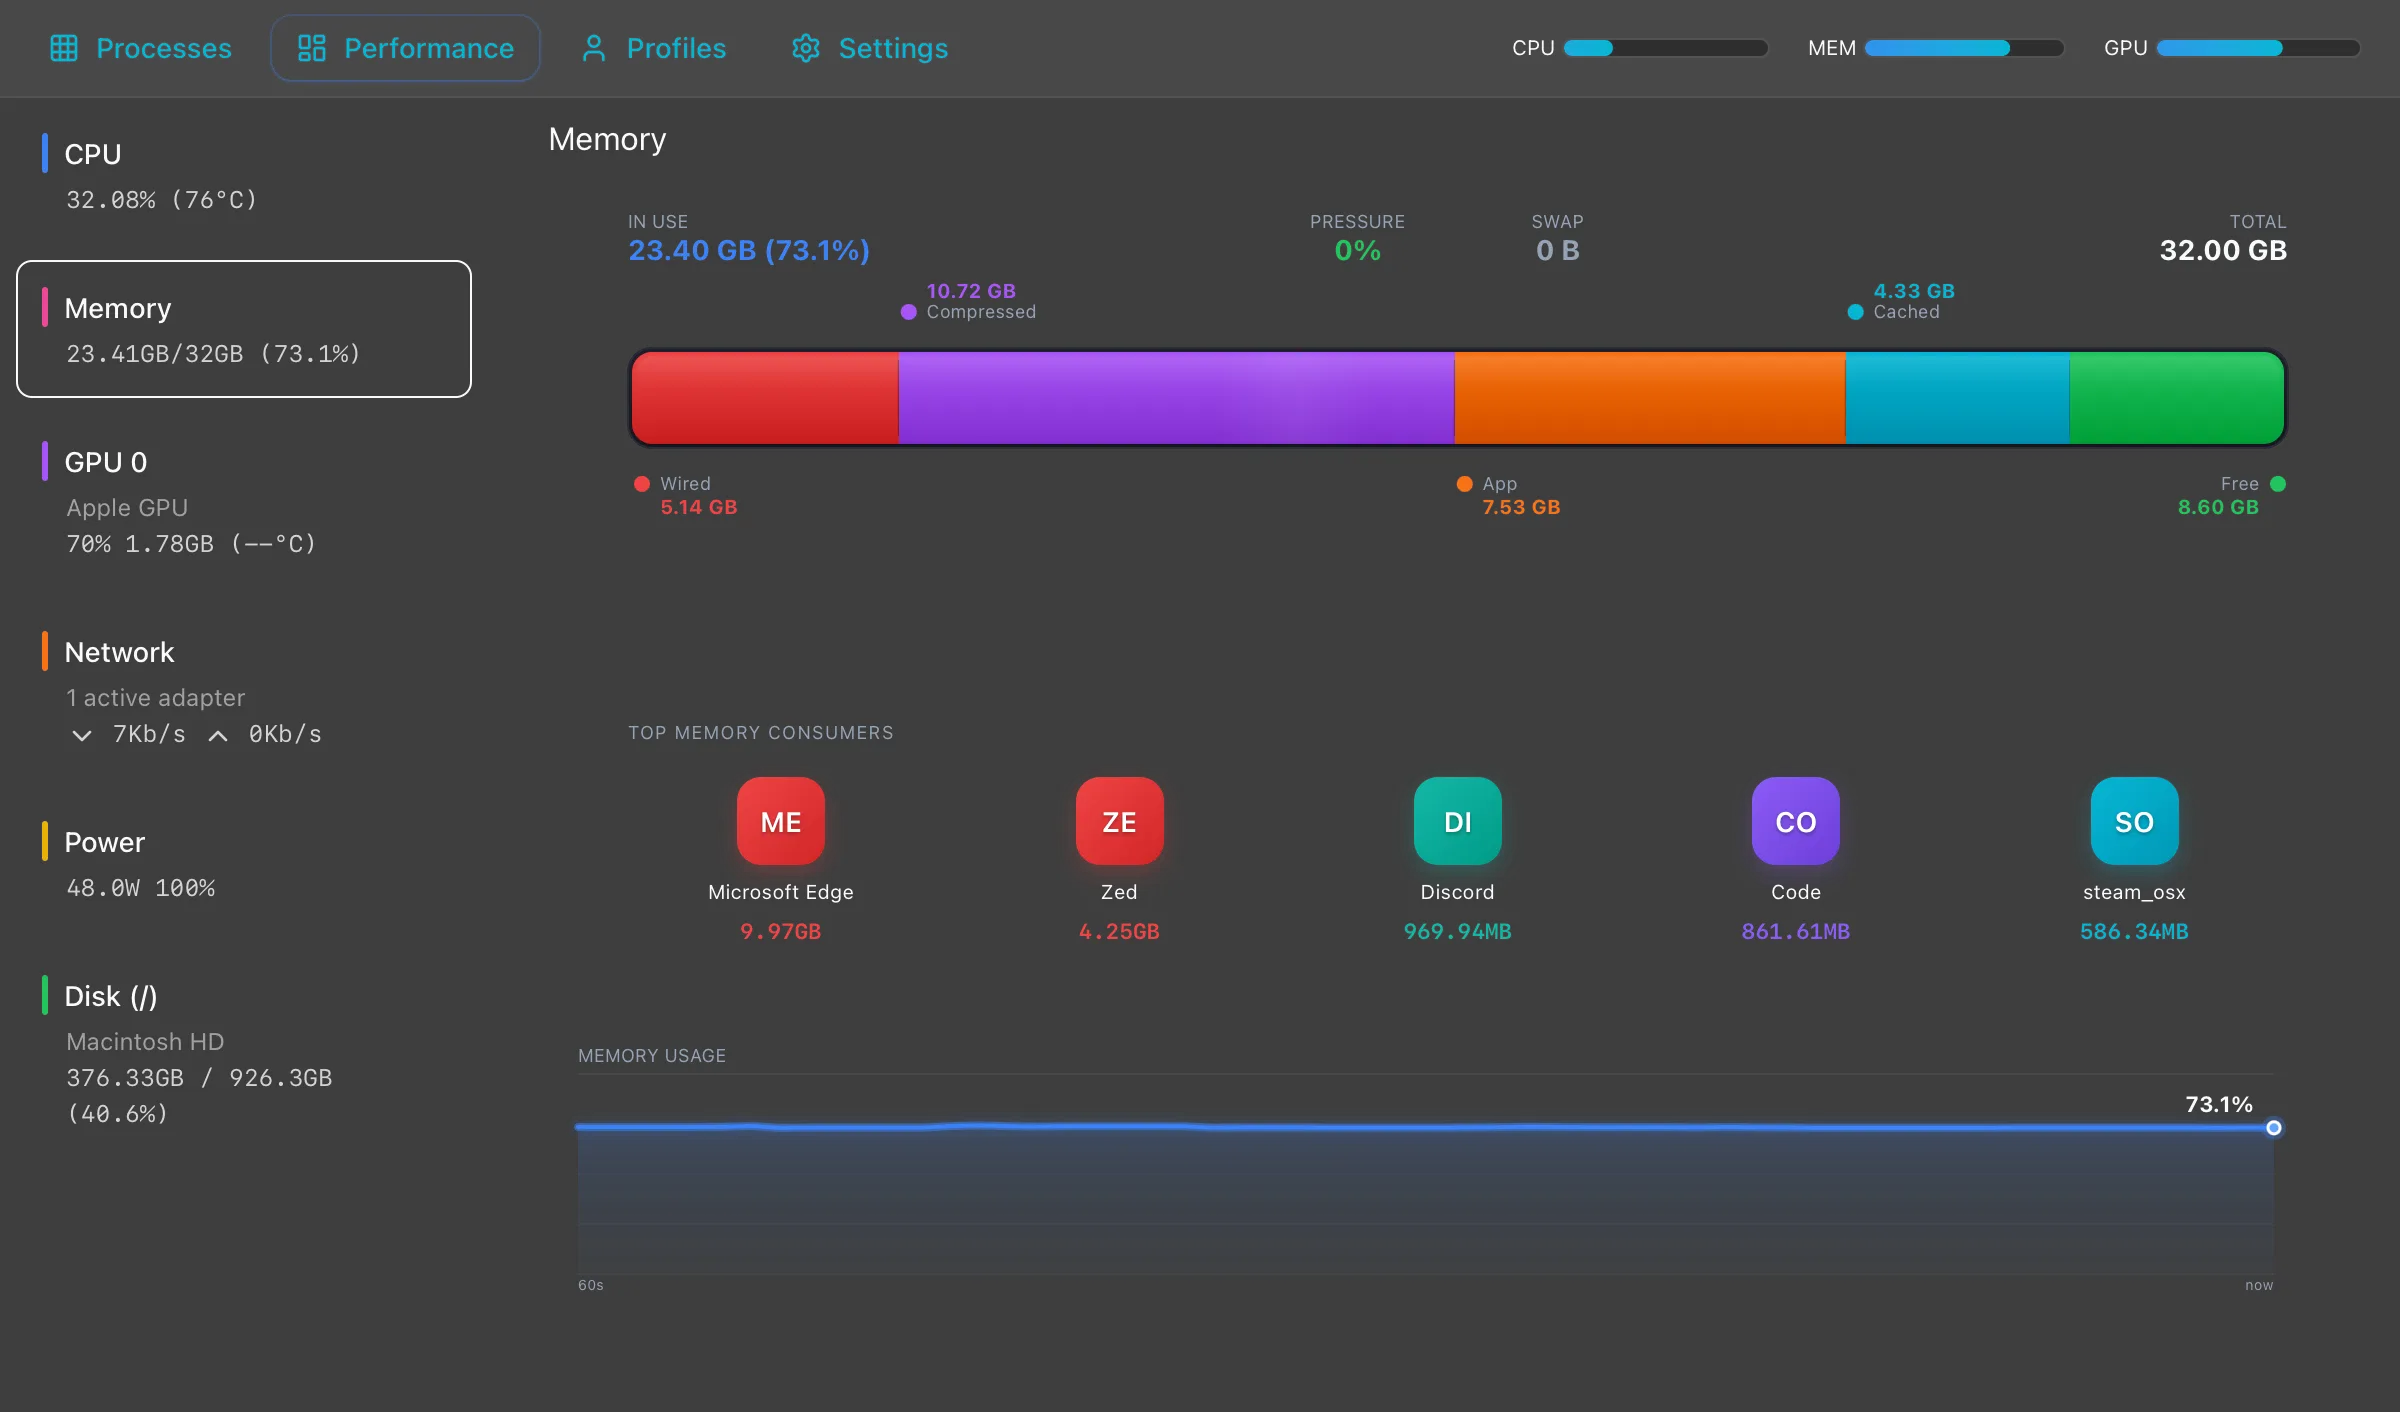Click the network download chevron arrow

click(82, 735)
